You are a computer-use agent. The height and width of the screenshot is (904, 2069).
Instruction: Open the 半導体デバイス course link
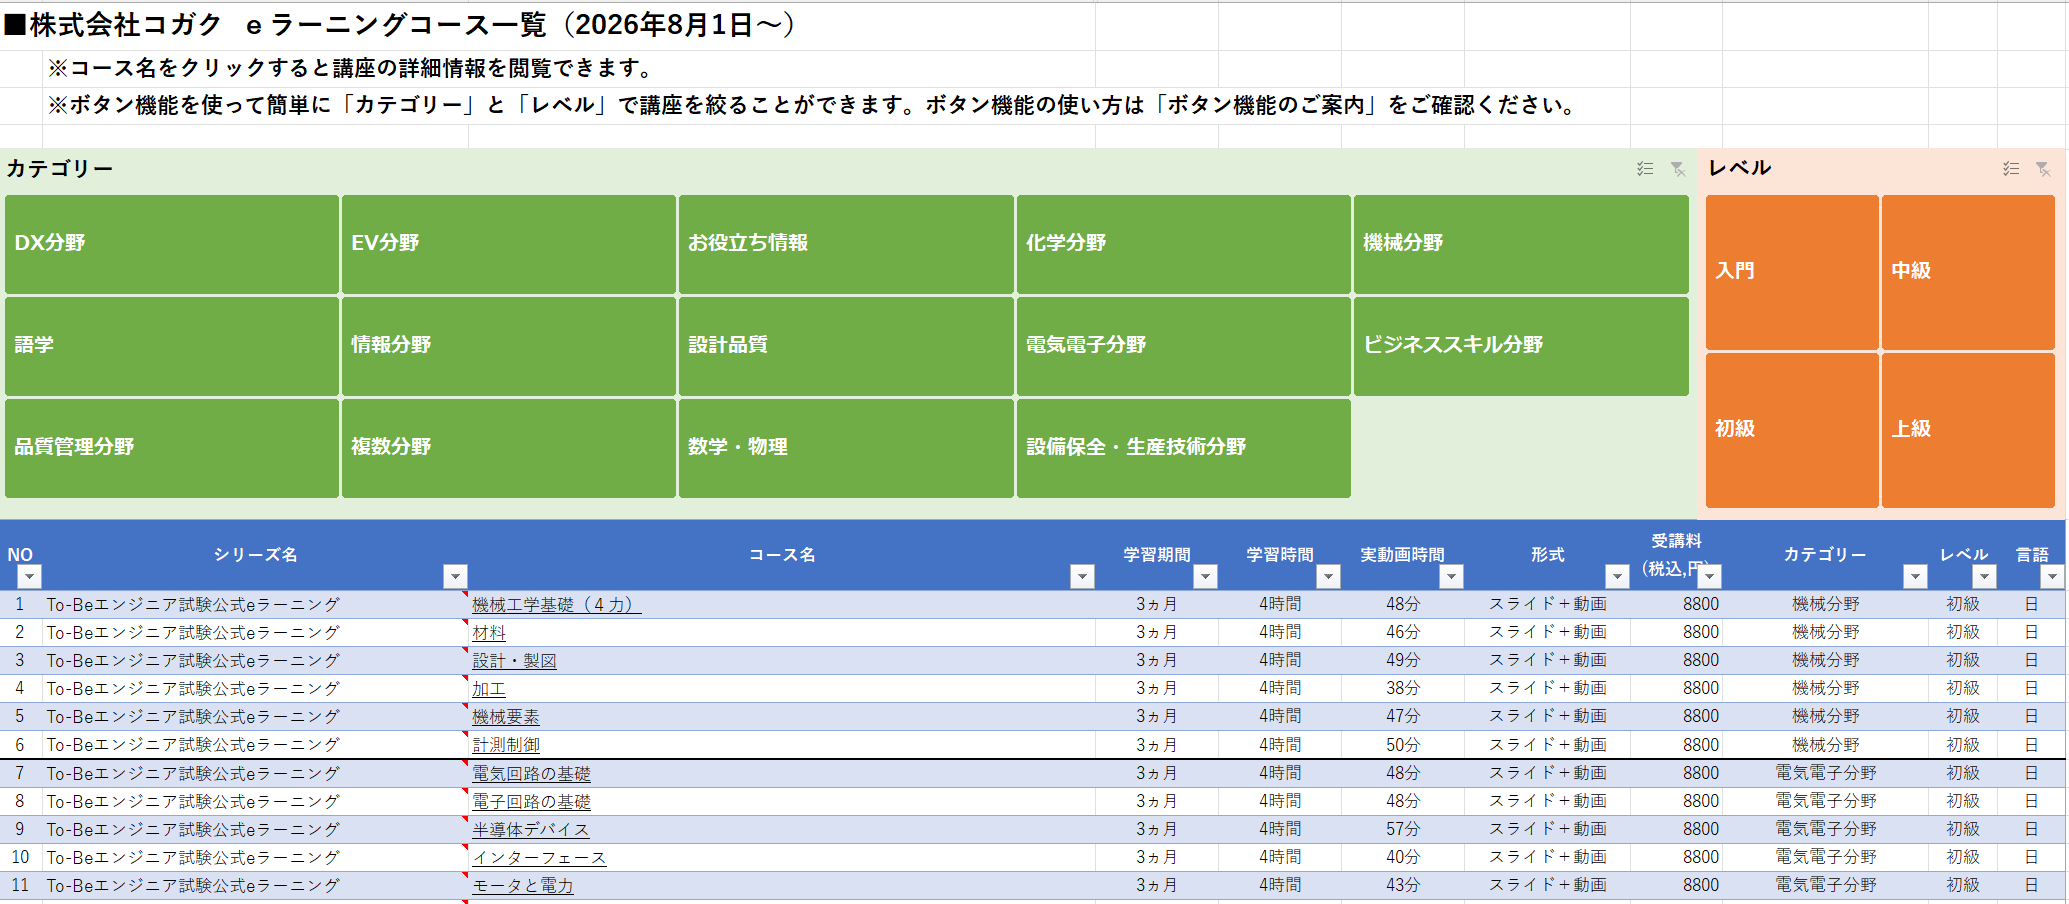click(x=530, y=830)
